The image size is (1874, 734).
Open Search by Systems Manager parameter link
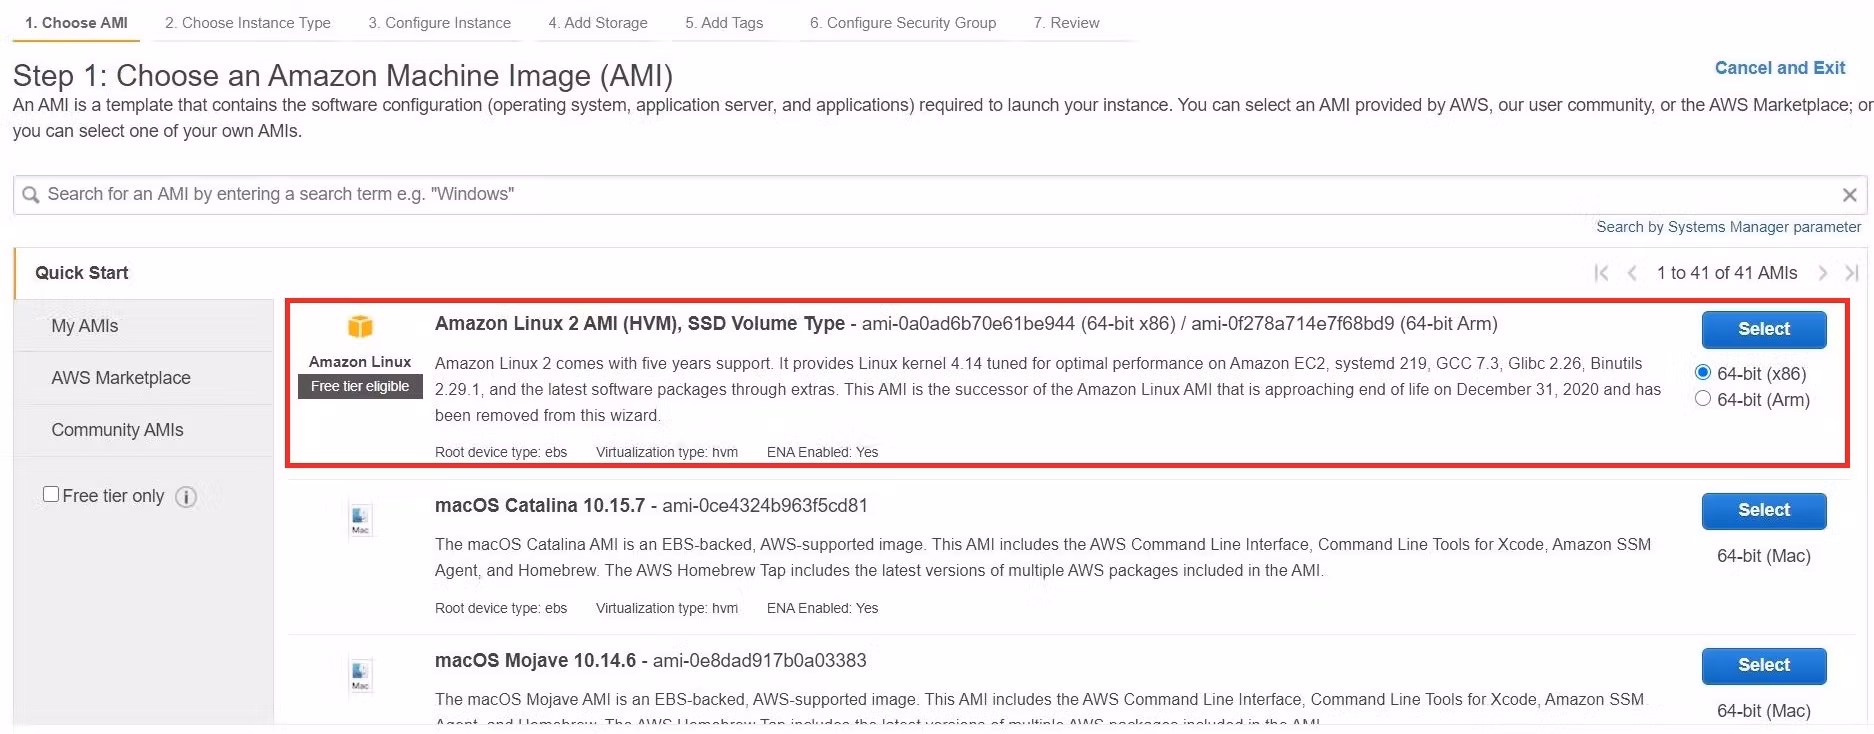[1728, 227]
